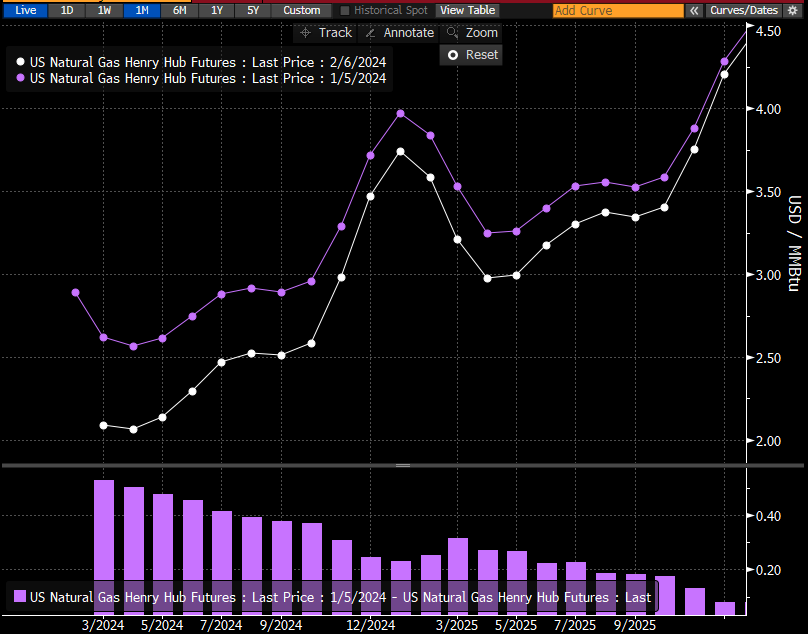Viewport: 808px width, 634px height.
Task: Click the Annotate pencil icon
Action: [370, 33]
